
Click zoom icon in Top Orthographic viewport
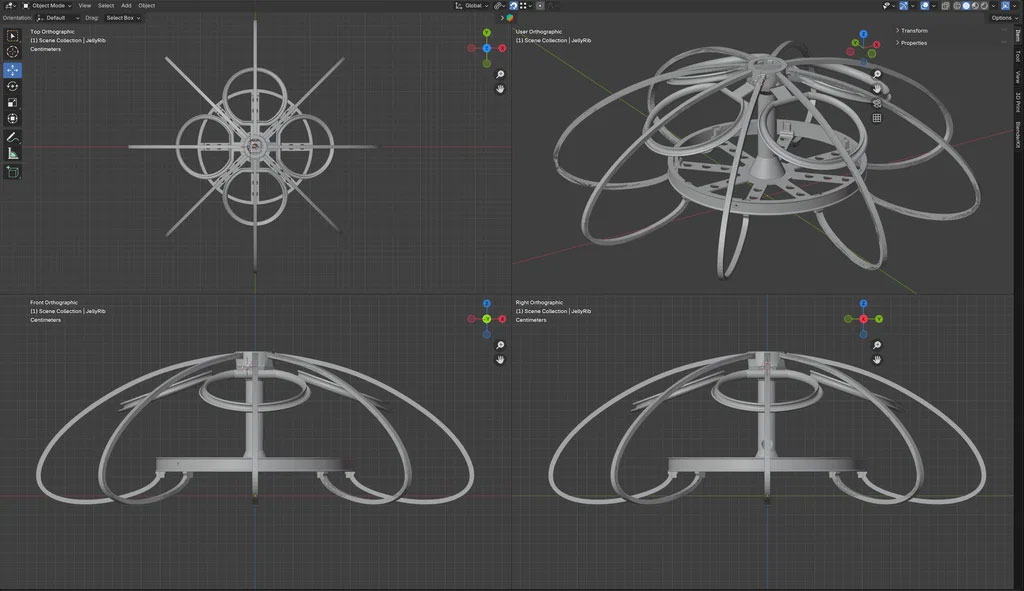click(500, 74)
